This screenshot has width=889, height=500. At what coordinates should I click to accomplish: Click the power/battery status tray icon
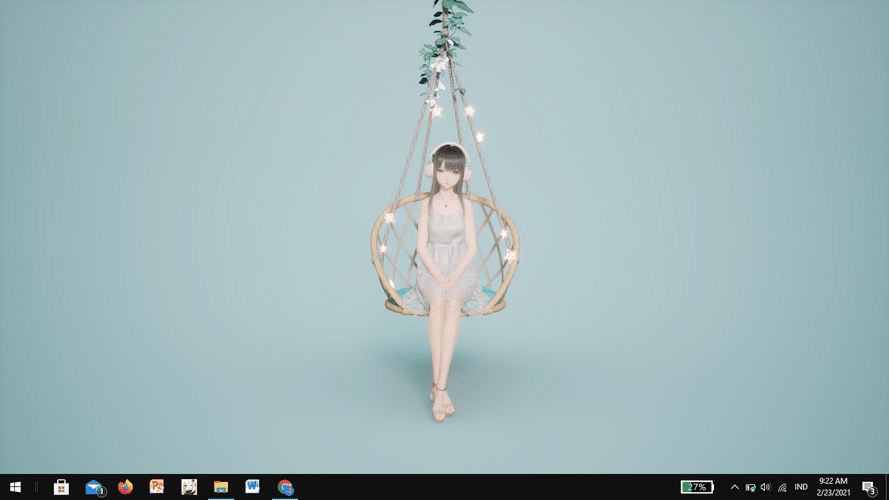[751, 487]
